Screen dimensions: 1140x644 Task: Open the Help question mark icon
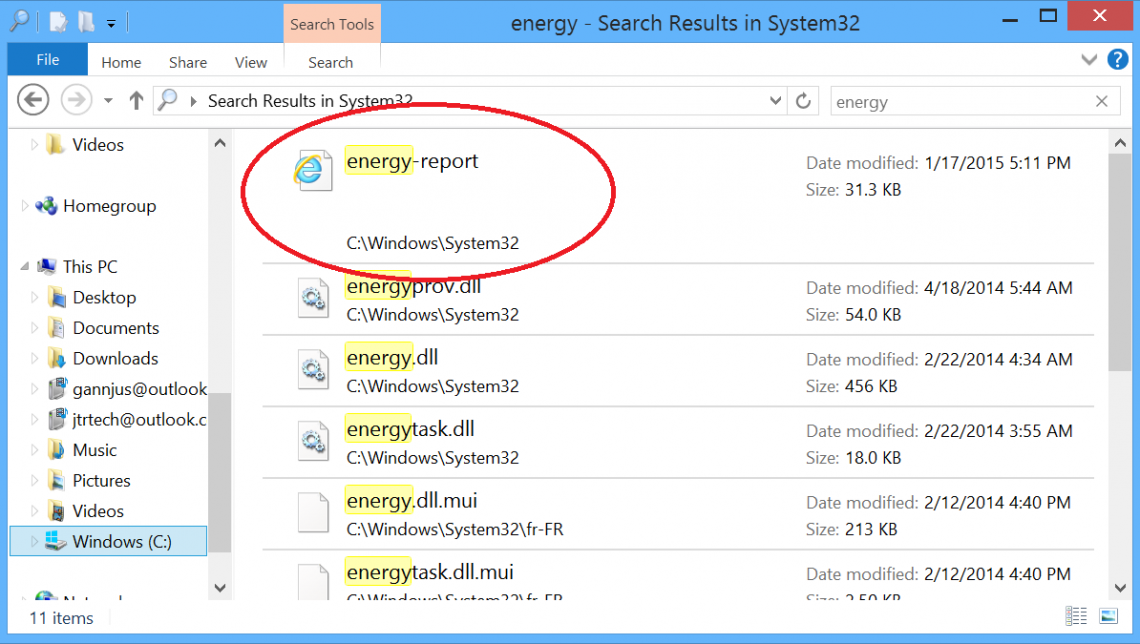pyautogui.click(x=1117, y=60)
